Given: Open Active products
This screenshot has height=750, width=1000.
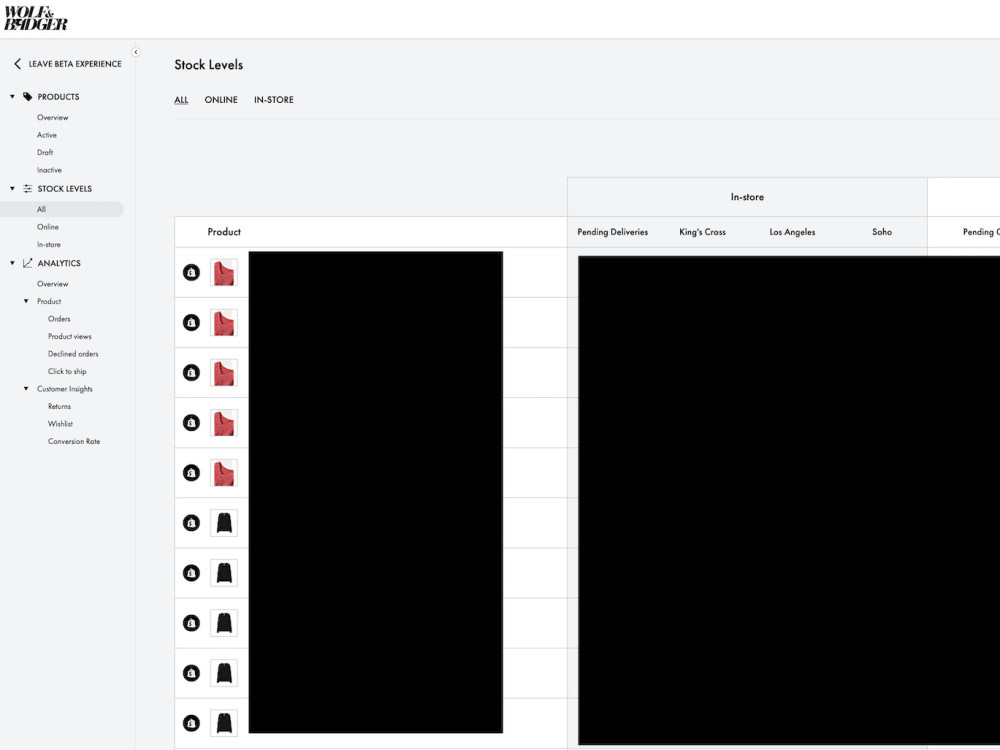Looking at the screenshot, I should (47, 135).
